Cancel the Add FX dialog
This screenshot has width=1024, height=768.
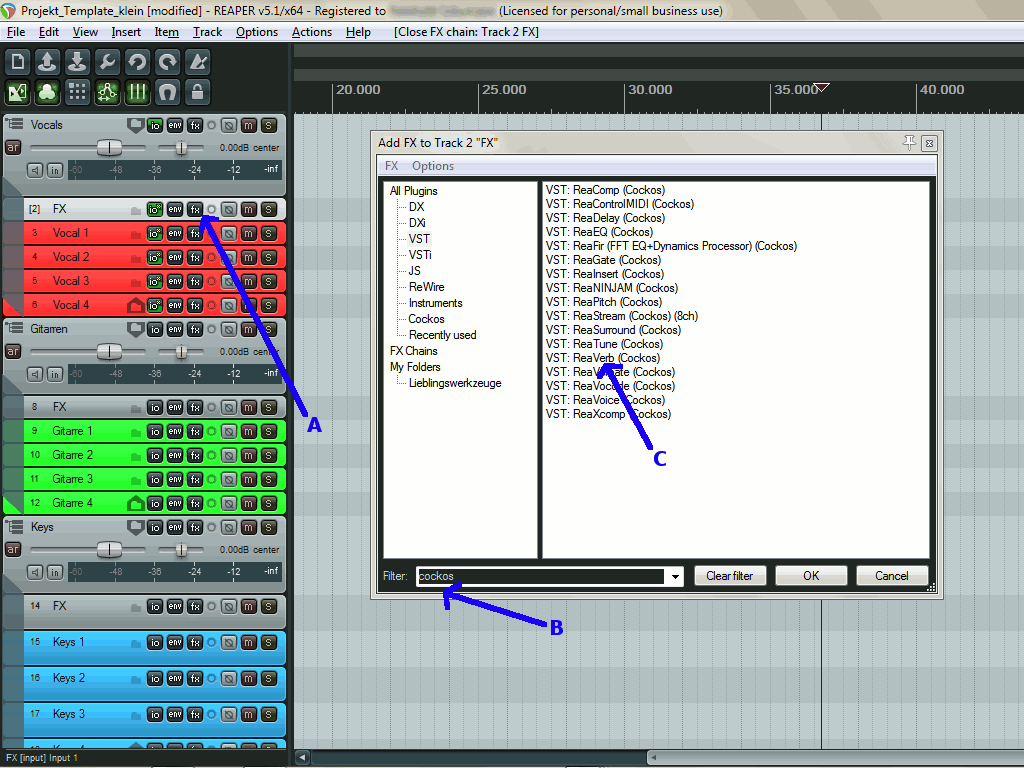891,576
